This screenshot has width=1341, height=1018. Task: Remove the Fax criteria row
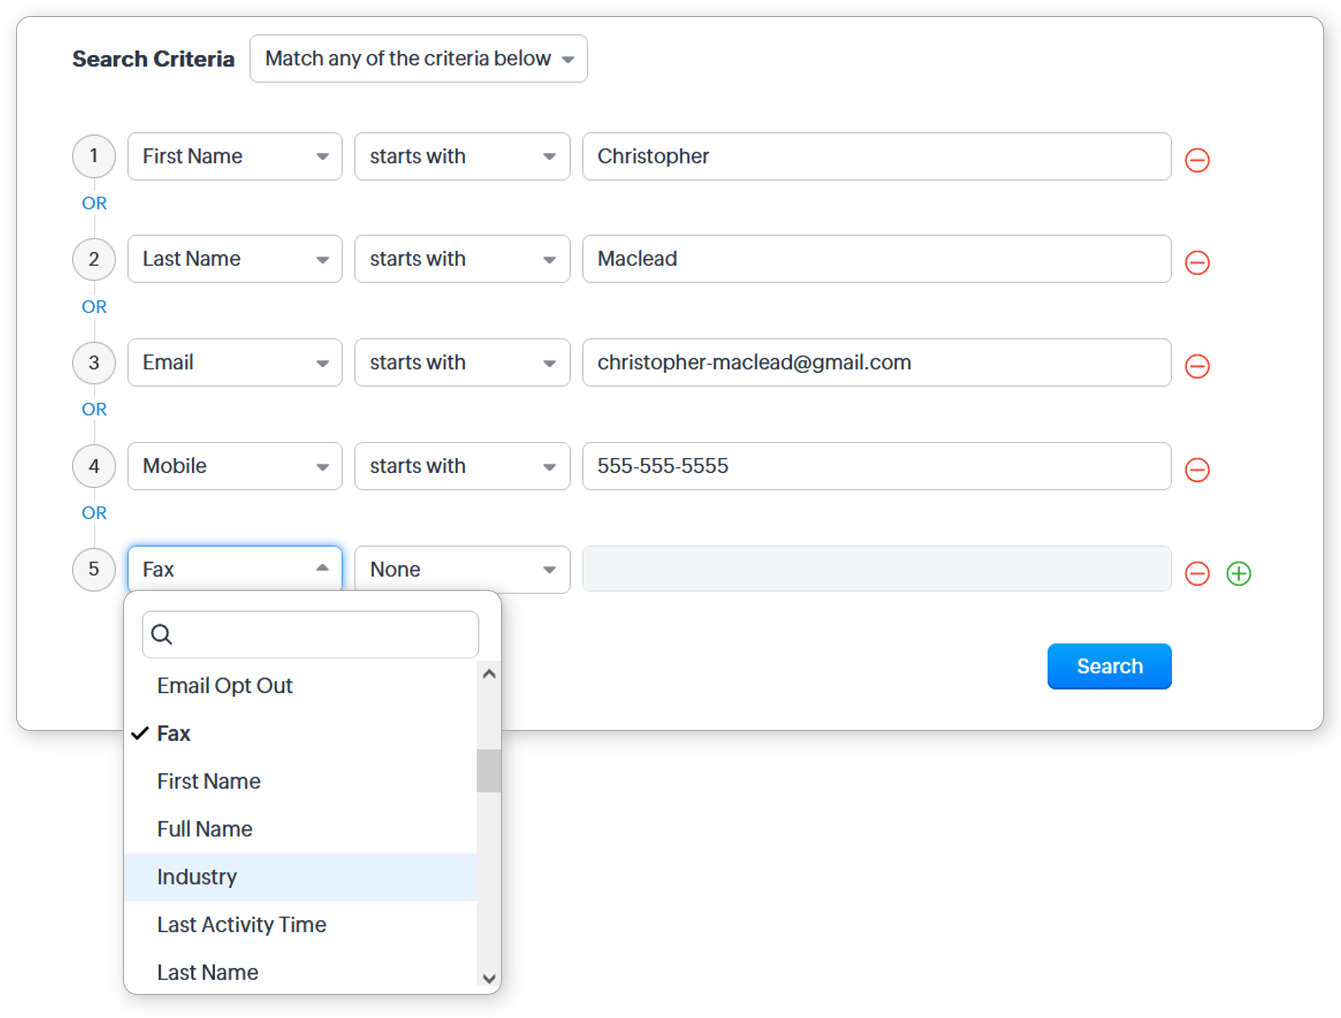pyautogui.click(x=1197, y=573)
